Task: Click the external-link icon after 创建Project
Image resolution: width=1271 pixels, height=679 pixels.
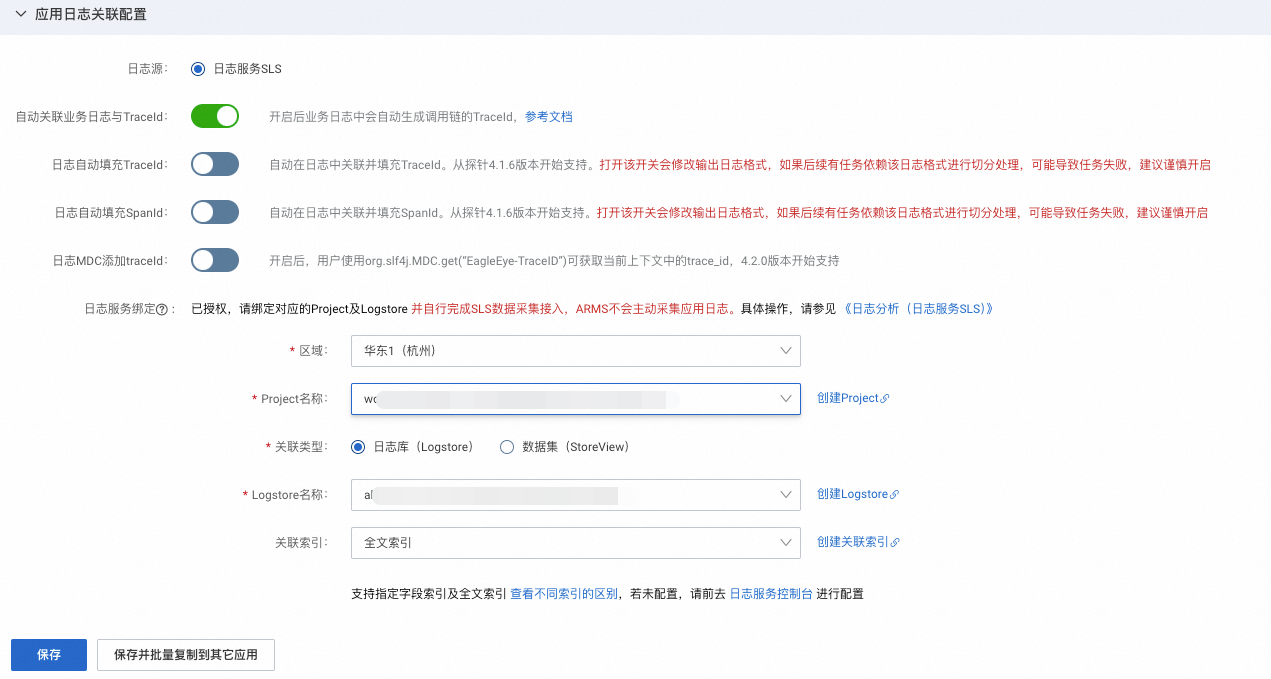Action: point(885,399)
